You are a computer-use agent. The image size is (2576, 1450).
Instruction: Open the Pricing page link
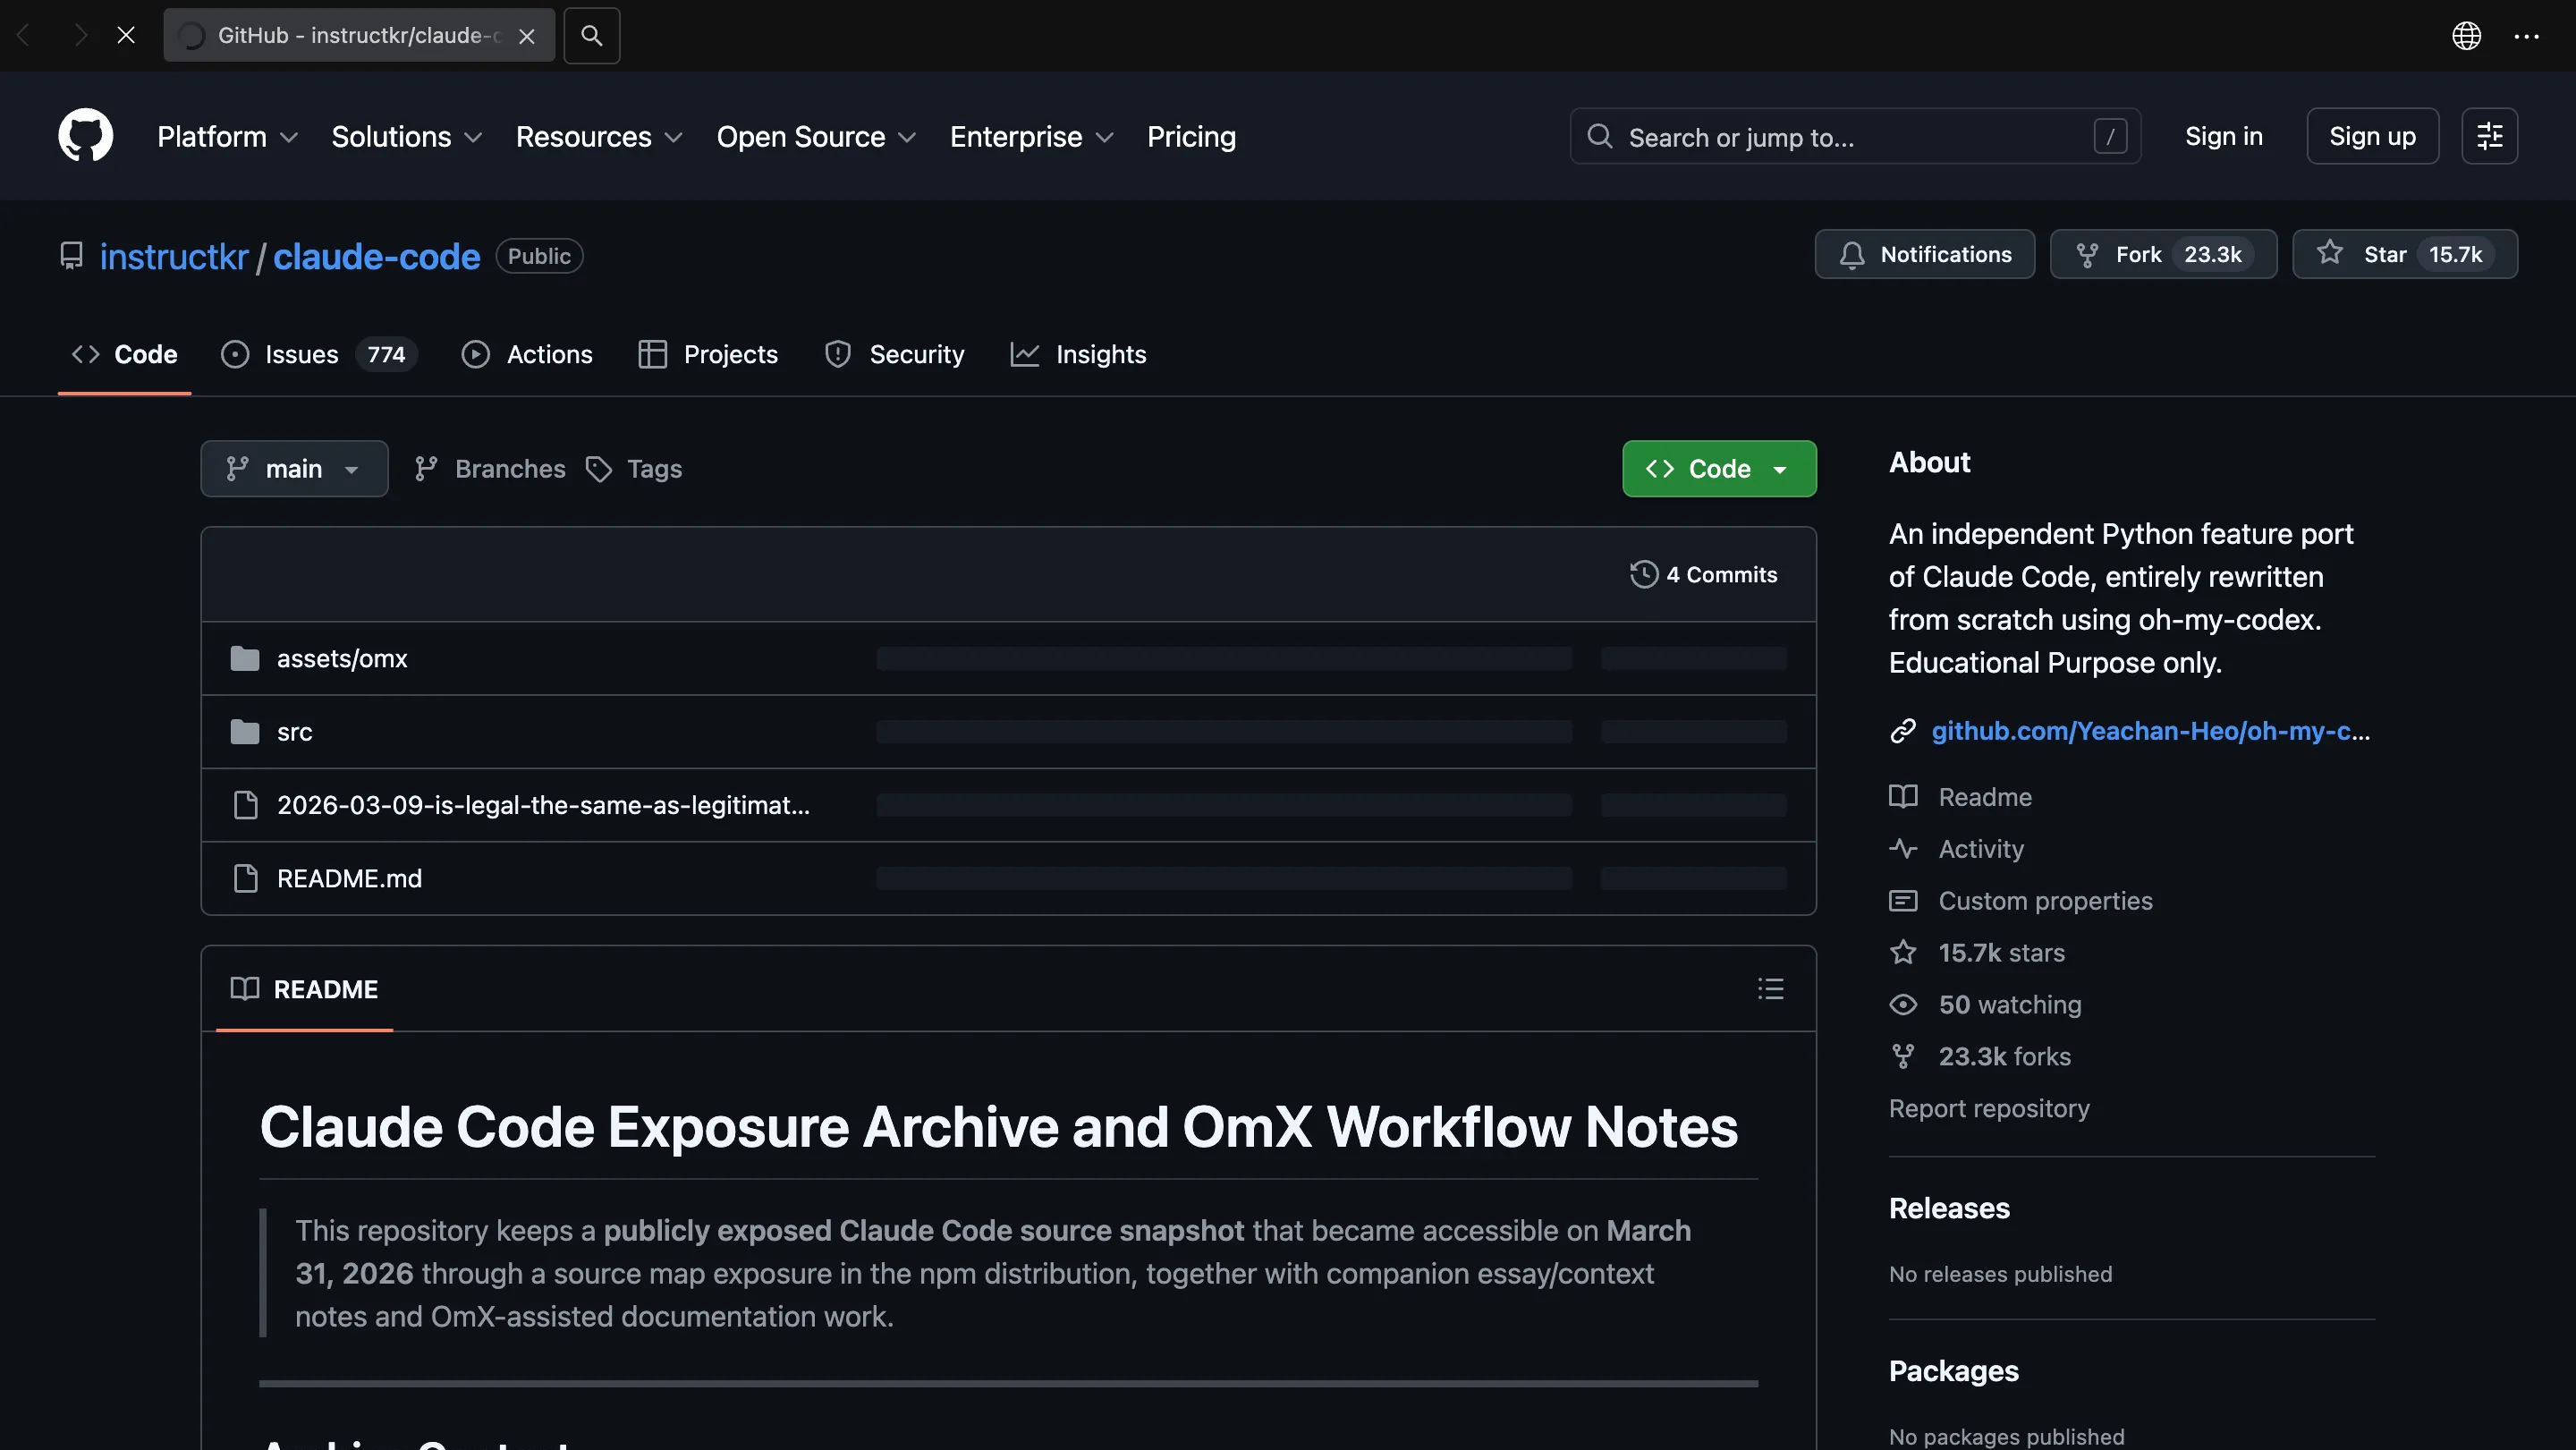click(x=1191, y=136)
